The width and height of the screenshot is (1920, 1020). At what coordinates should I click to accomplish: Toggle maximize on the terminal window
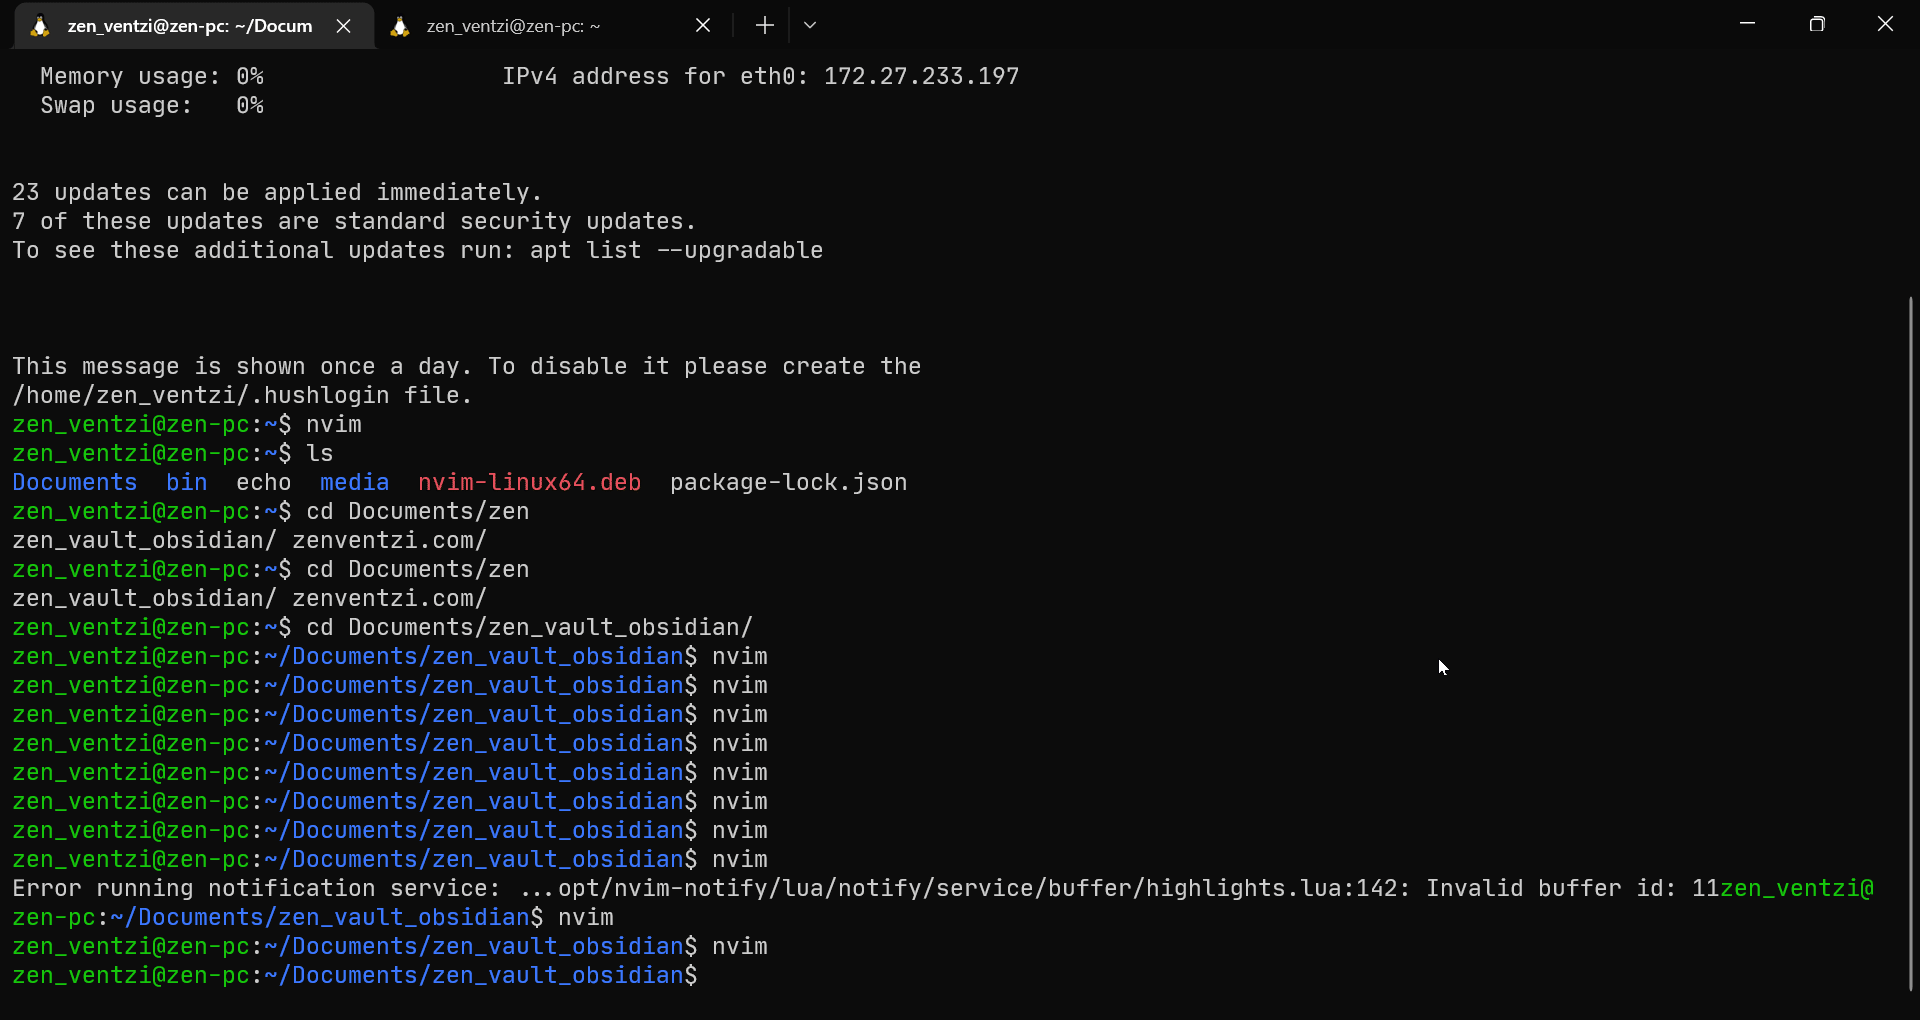coord(1818,23)
